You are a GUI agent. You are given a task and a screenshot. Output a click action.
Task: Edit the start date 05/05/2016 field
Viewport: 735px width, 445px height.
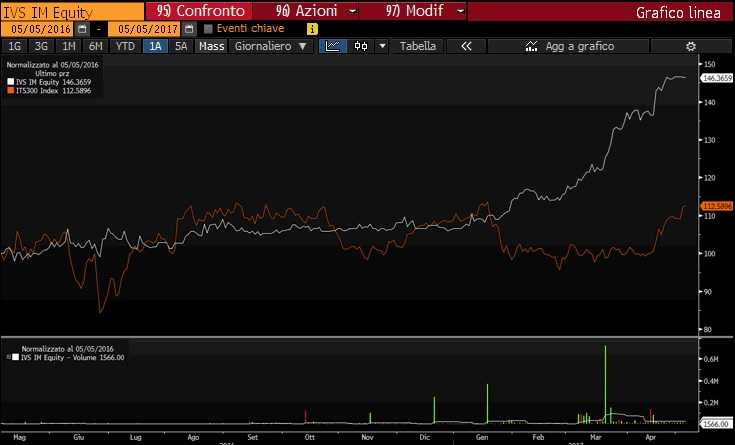click(38, 29)
